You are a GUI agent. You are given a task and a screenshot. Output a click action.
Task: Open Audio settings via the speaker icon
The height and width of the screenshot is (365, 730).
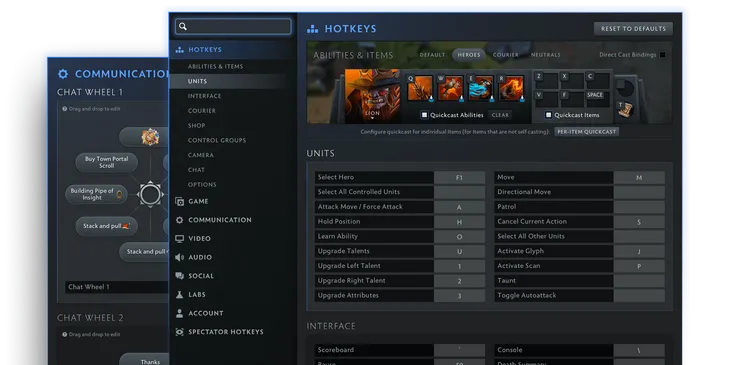(x=180, y=257)
